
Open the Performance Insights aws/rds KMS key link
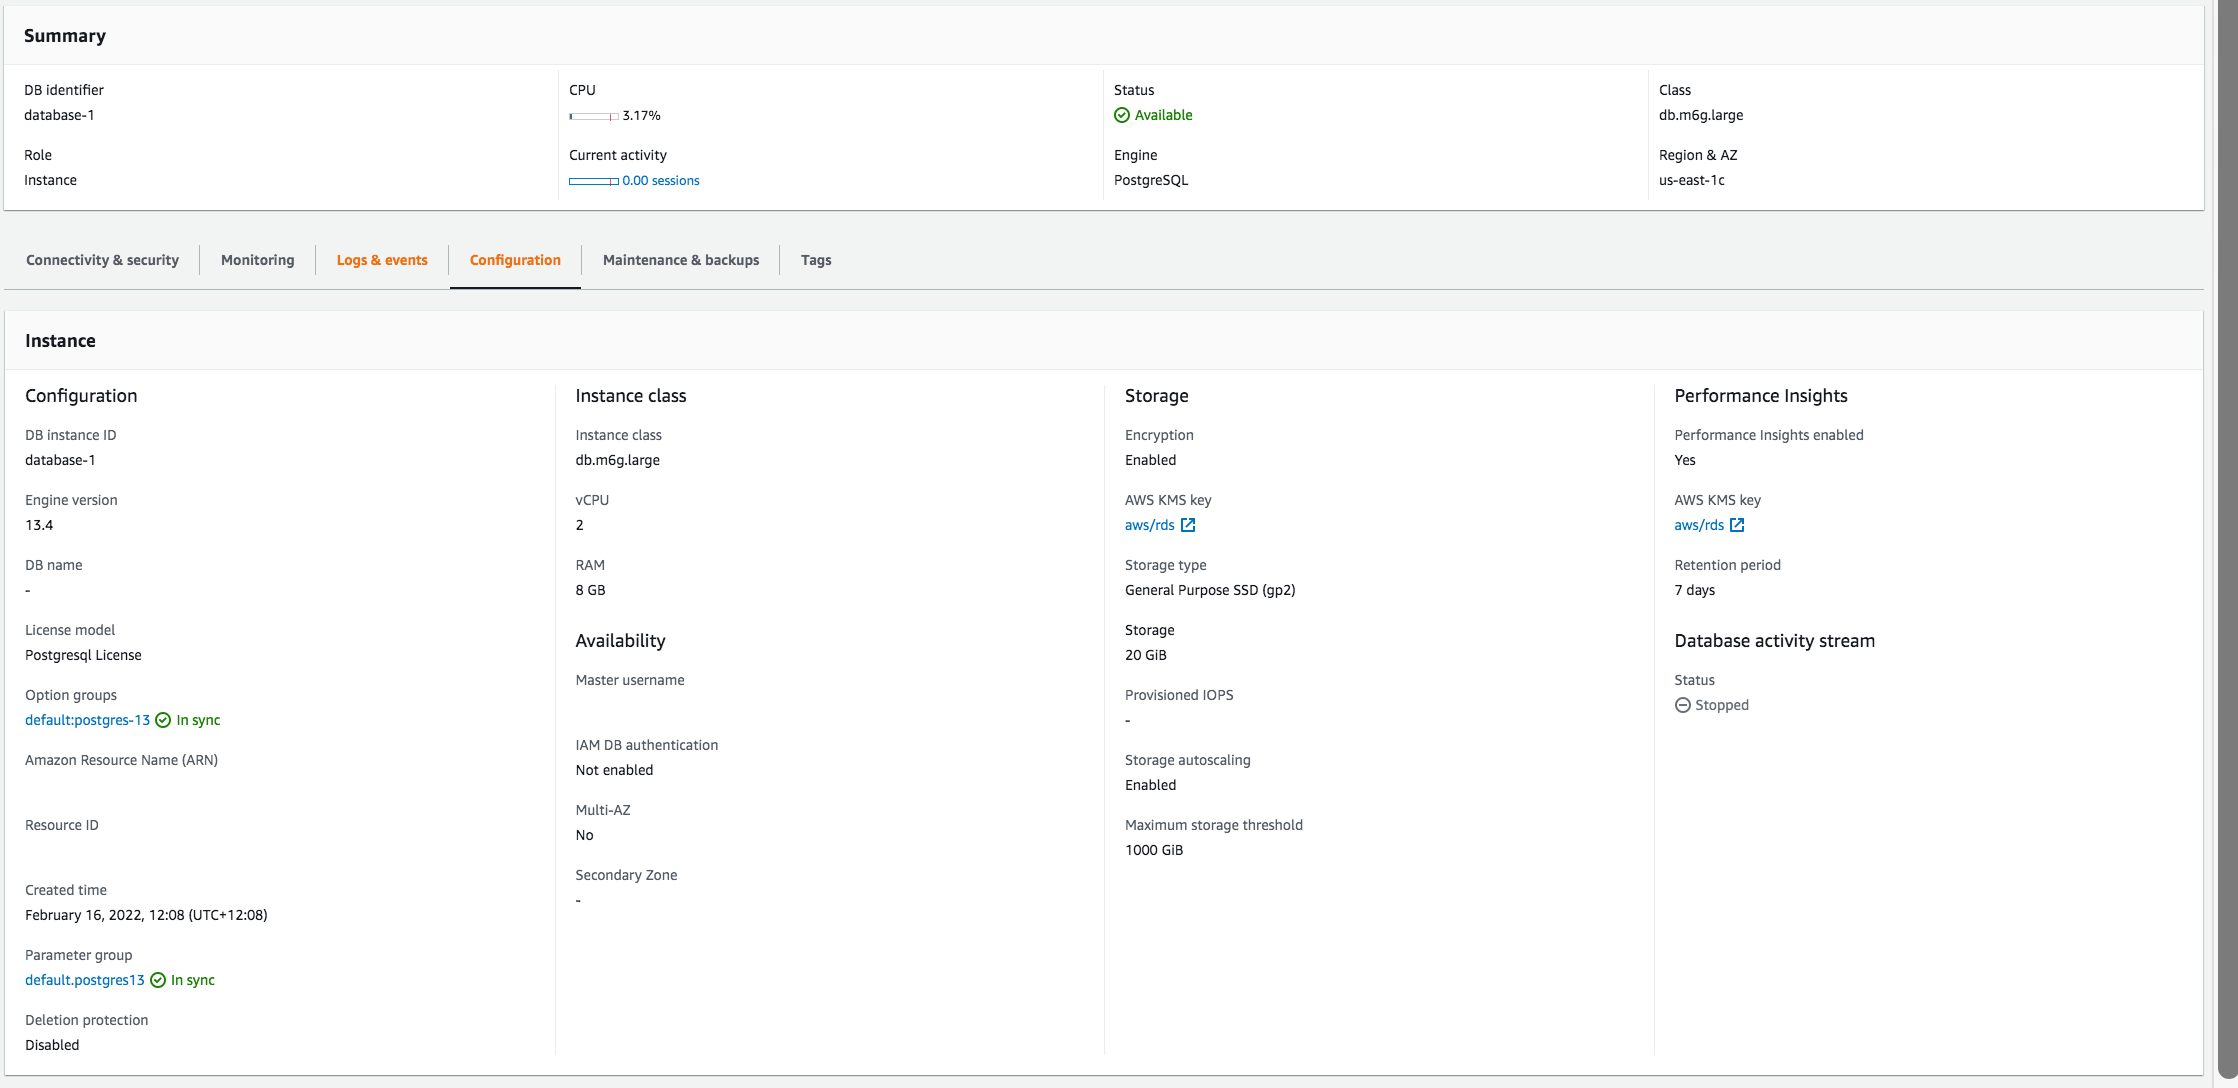click(1699, 525)
